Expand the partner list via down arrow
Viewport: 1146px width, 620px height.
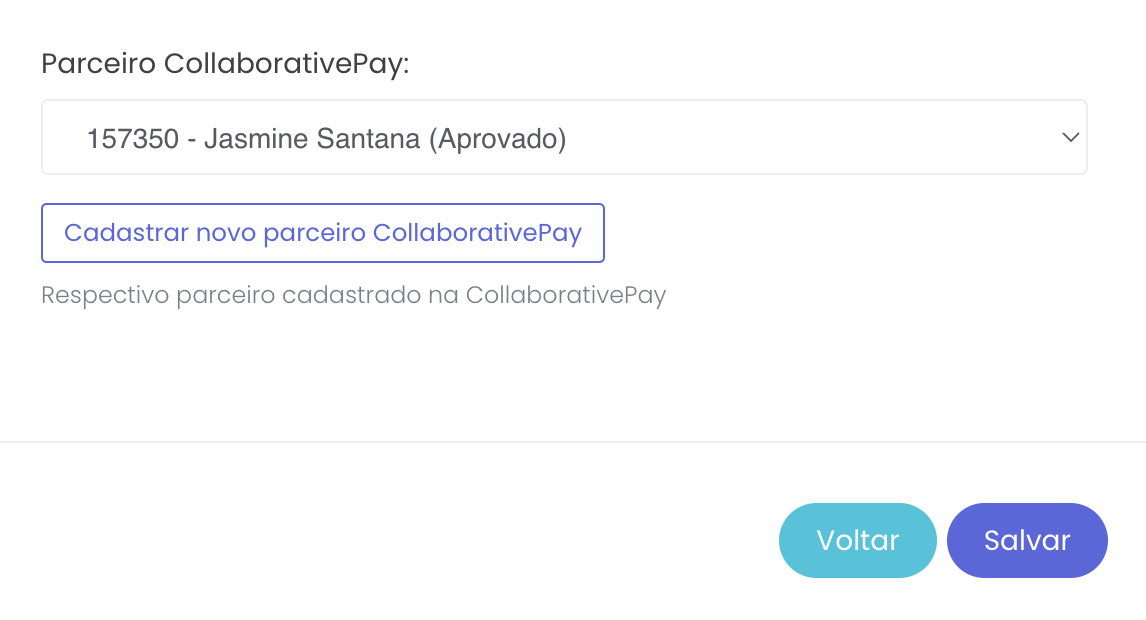tap(1071, 137)
